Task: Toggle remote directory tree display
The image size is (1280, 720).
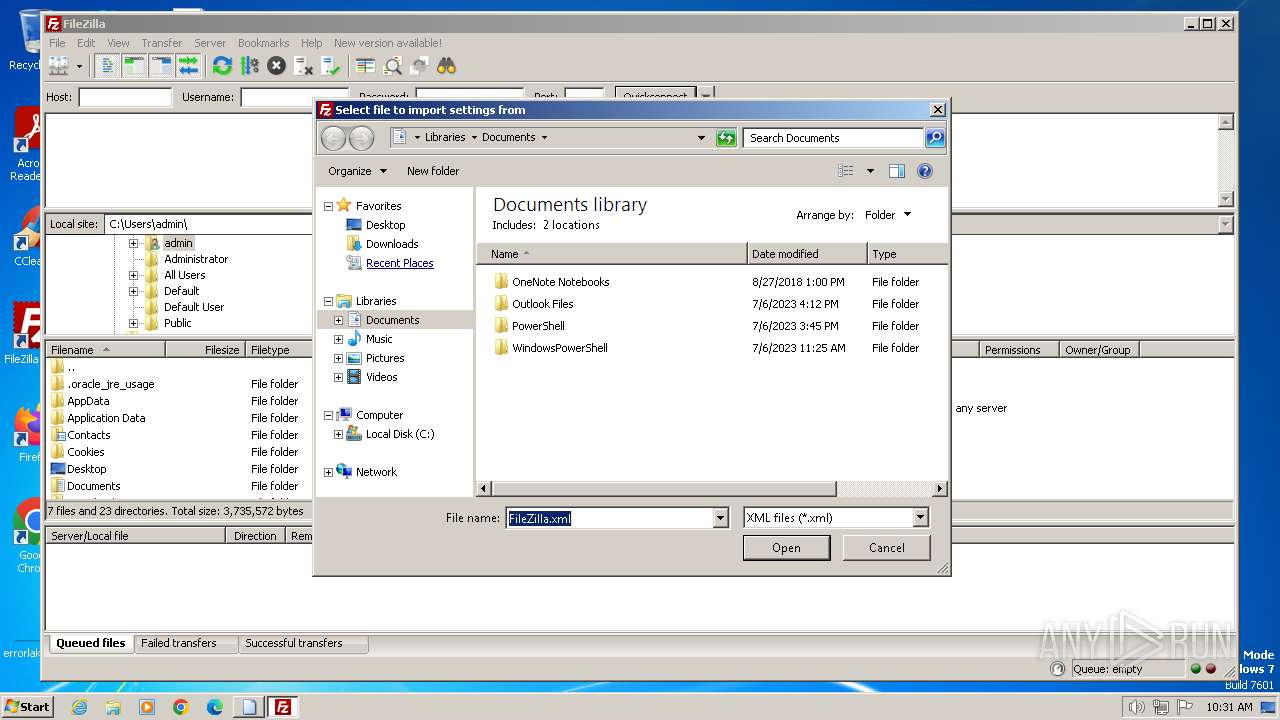Action: [161, 66]
